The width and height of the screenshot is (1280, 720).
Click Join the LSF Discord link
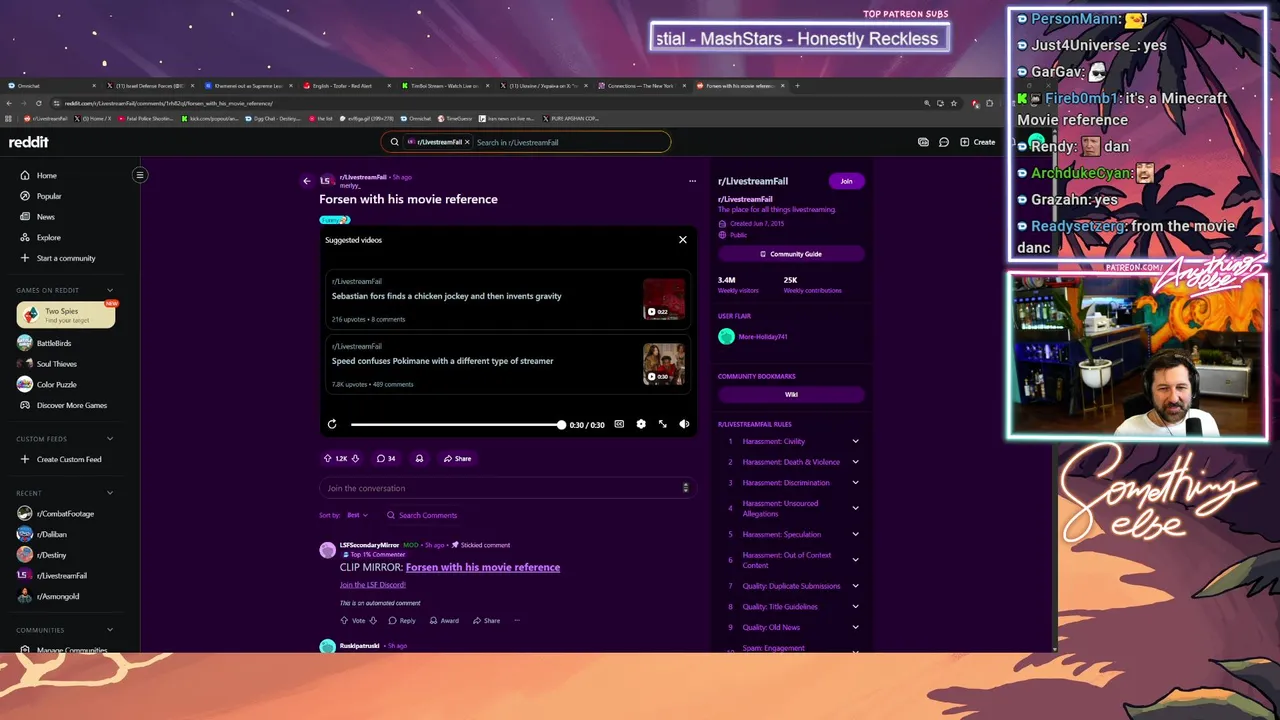click(x=373, y=585)
